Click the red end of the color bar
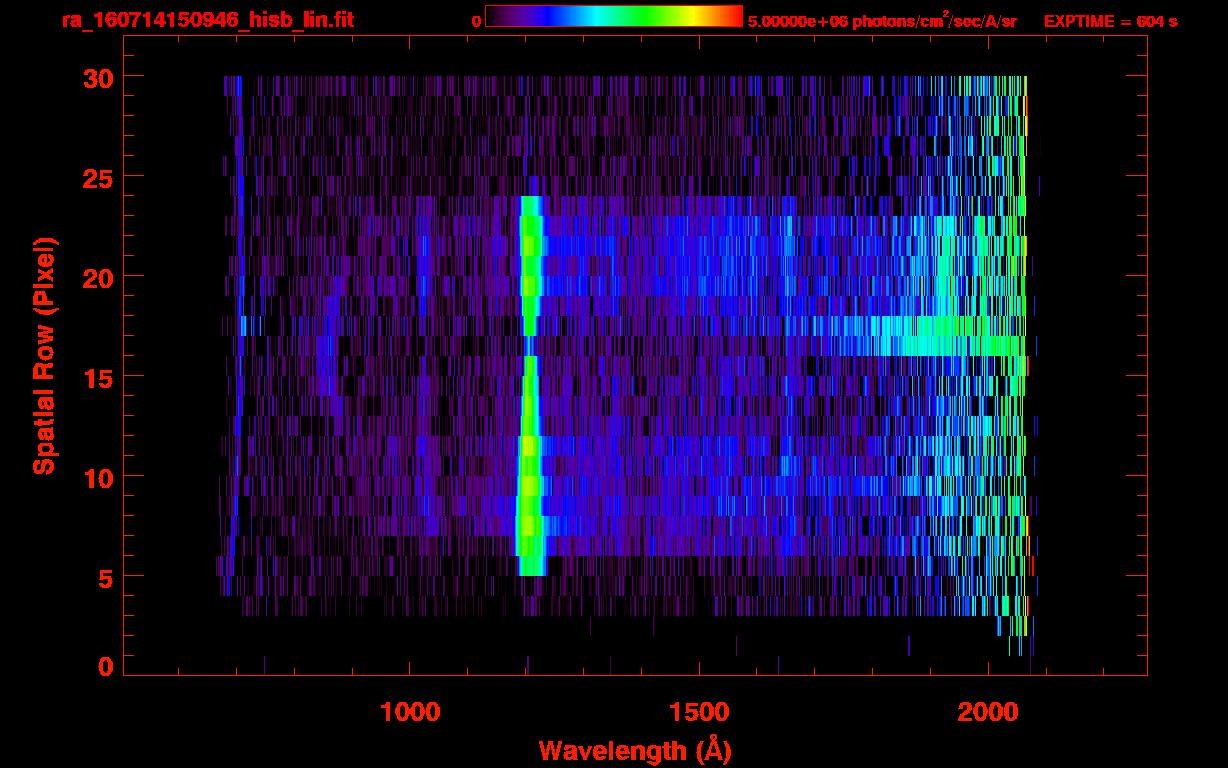The image size is (1228, 768). click(x=735, y=17)
